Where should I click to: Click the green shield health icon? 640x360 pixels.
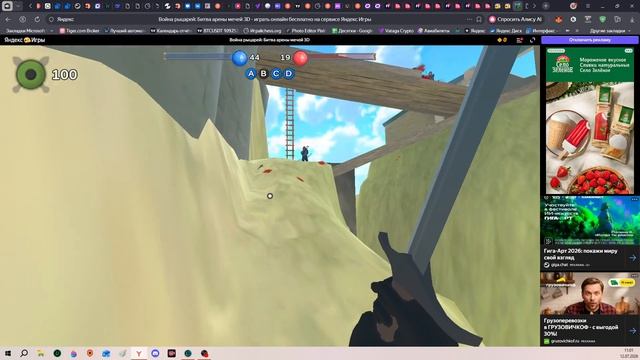pyautogui.click(x=31, y=75)
